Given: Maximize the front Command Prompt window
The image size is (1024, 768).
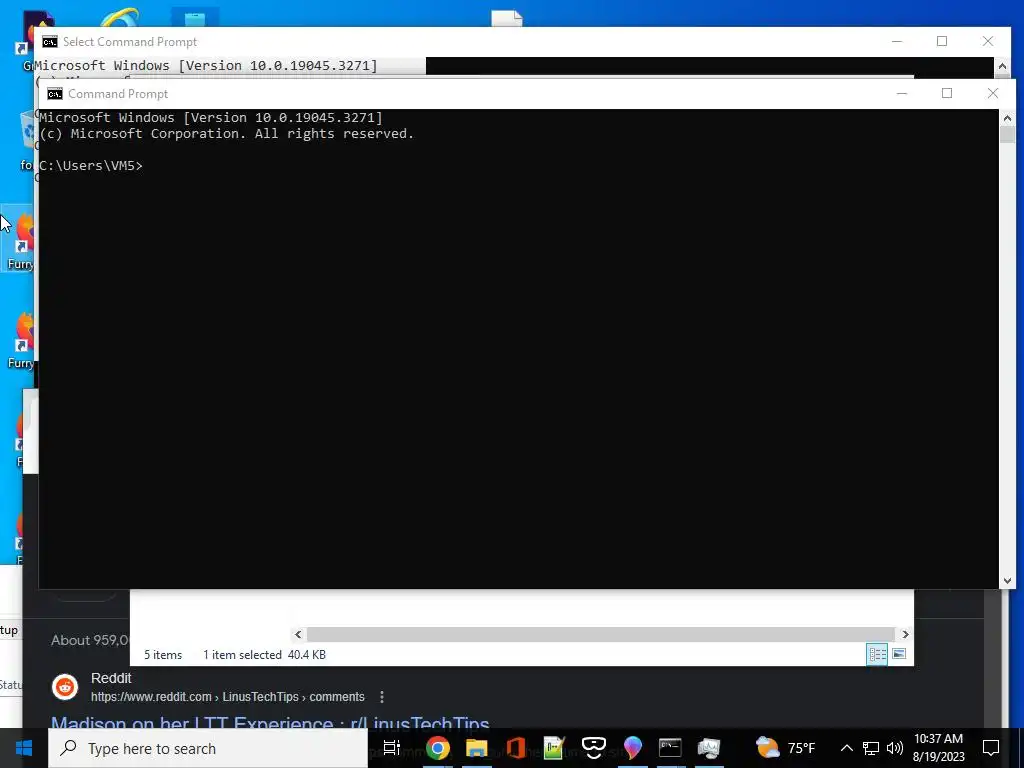Looking at the screenshot, I should coord(947,93).
